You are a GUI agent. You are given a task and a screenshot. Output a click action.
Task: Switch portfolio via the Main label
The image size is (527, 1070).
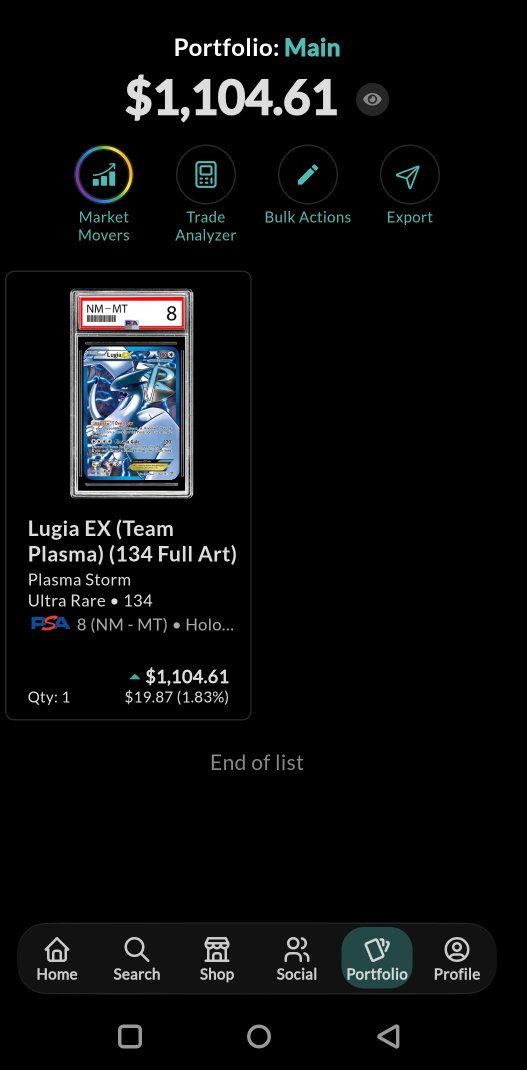pyautogui.click(x=312, y=48)
